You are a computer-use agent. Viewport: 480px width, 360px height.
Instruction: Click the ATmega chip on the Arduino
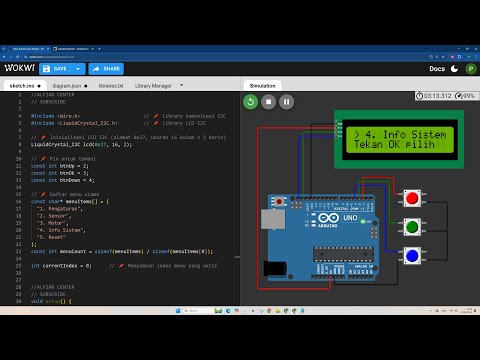(x=343, y=255)
